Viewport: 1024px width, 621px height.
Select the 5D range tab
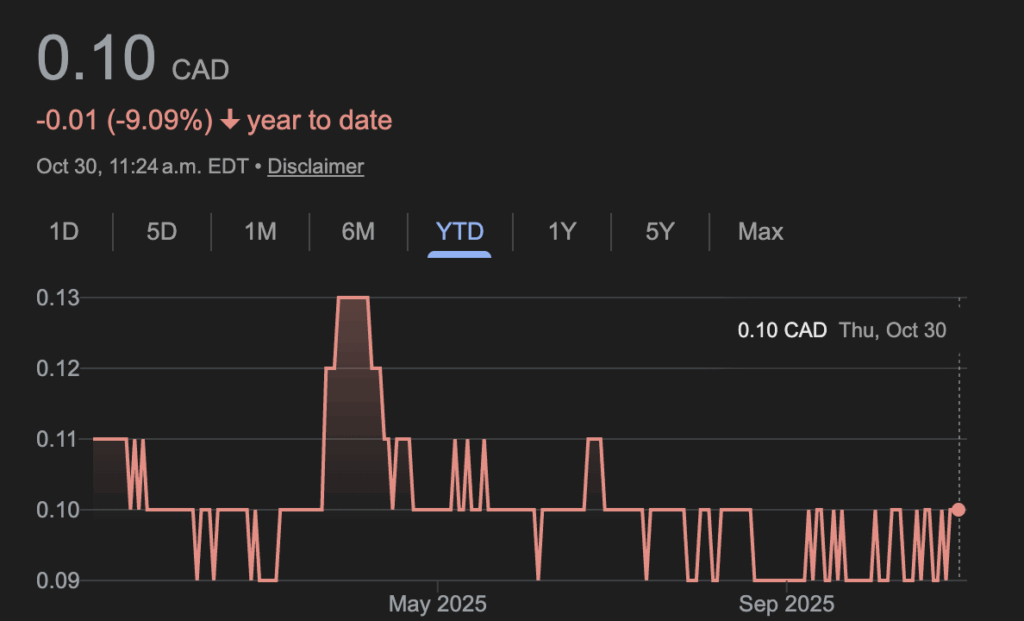(161, 232)
